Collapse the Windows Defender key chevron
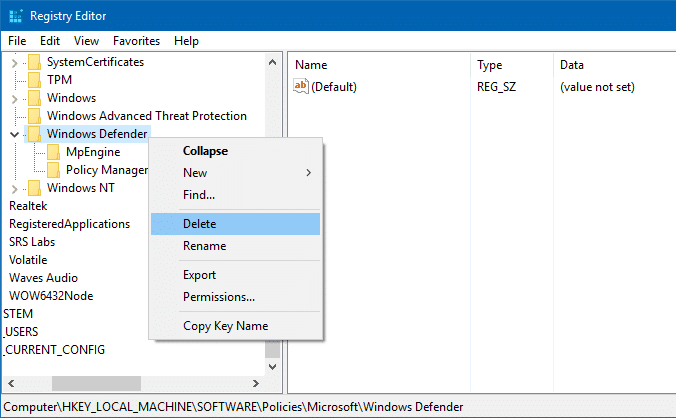676x418 pixels. click(x=14, y=134)
